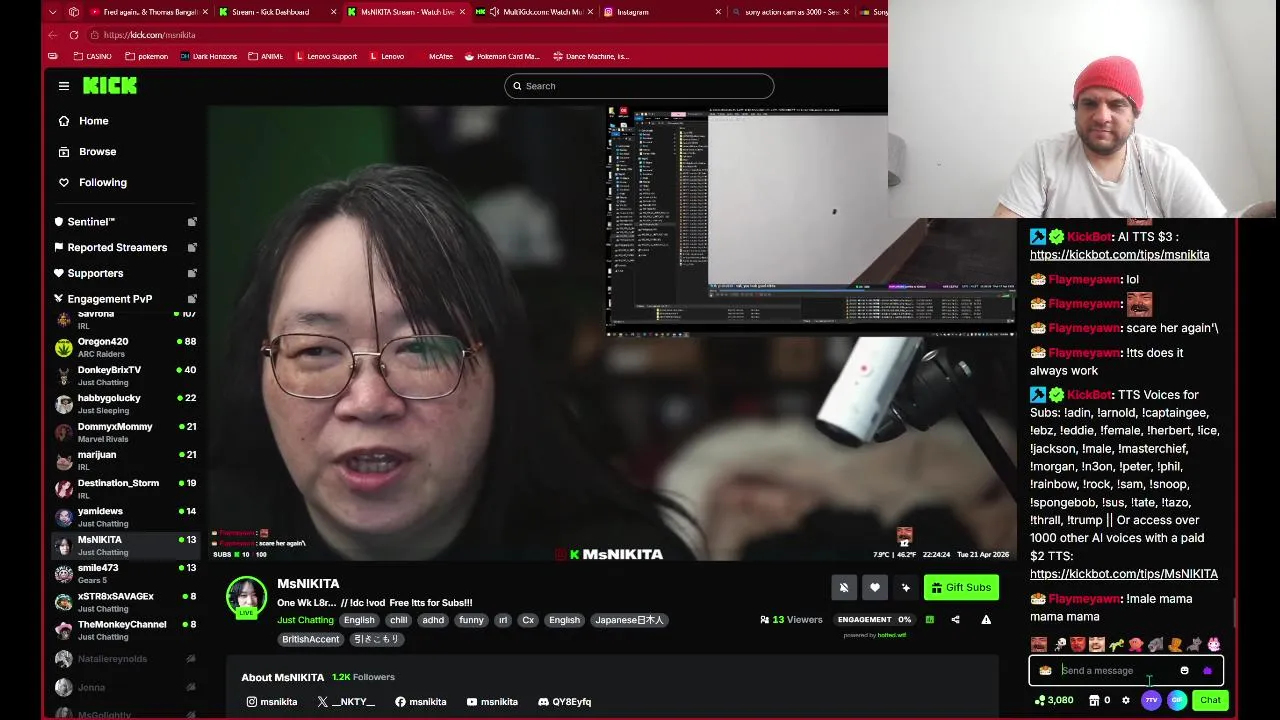Open smile473 channel in sidebar
This screenshot has width=1280, height=720.
(125, 573)
